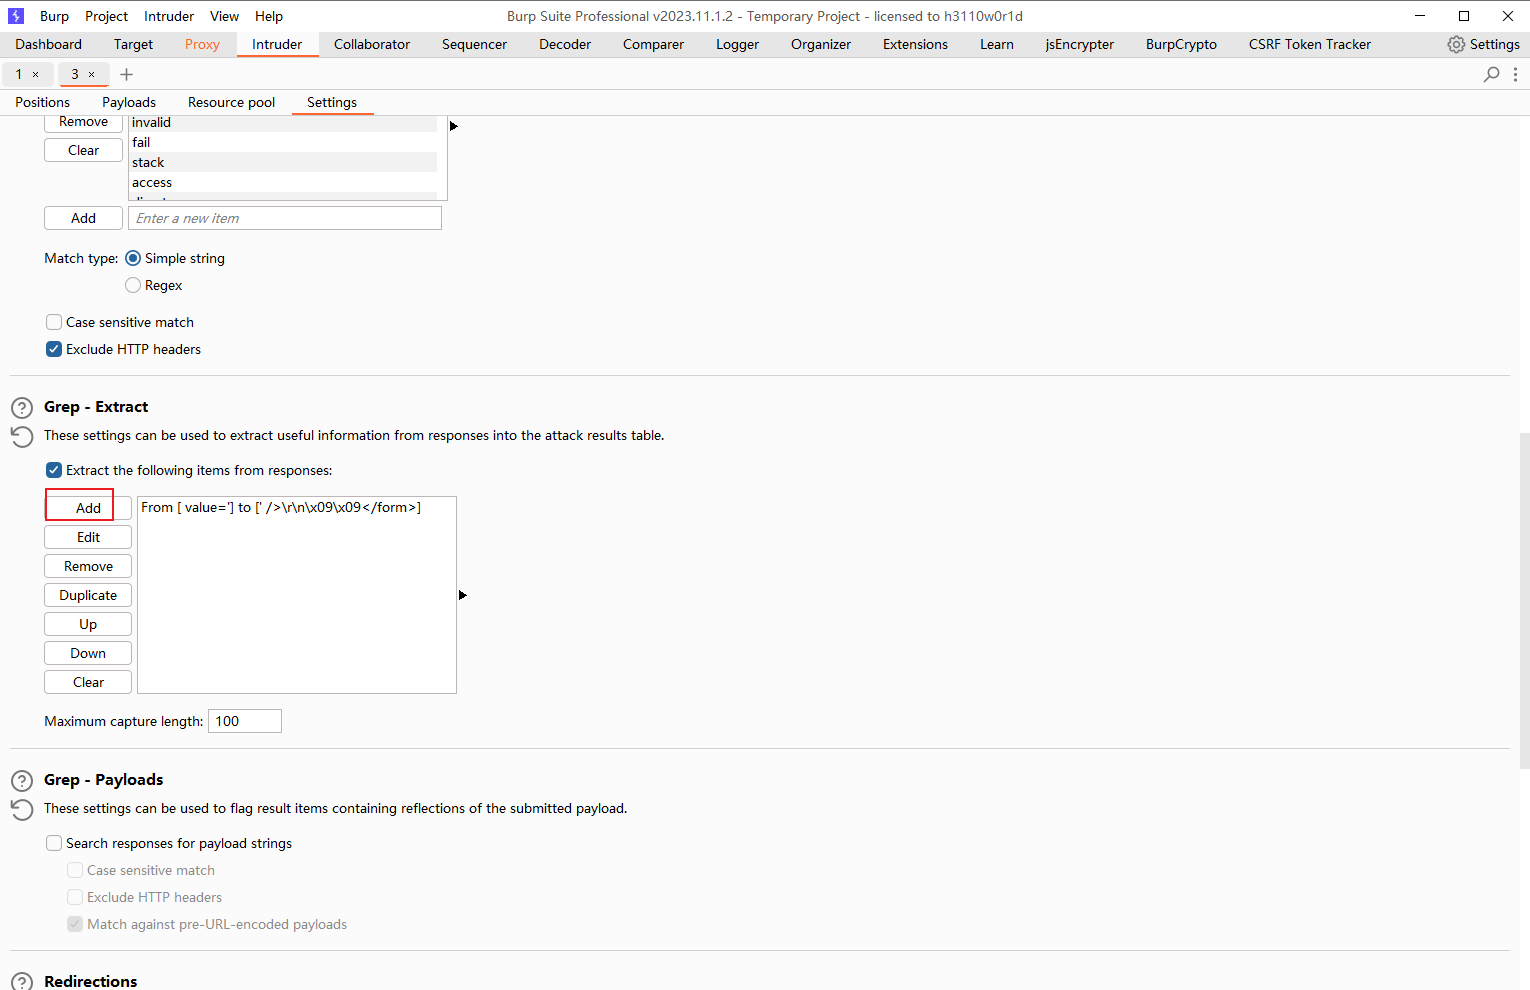Open the Burp menu
Image resolution: width=1530 pixels, height=990 pixels.
click(x=54, y=16)
